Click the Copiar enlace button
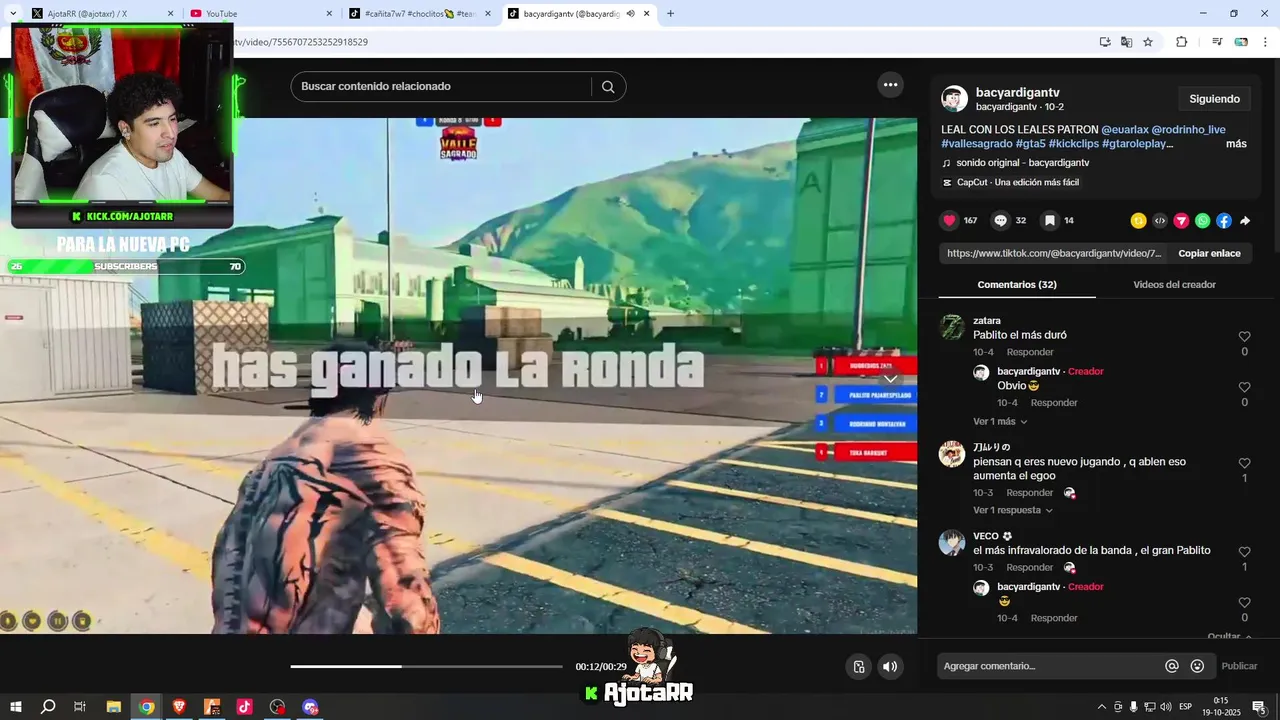Viewport: 1280px width, 720px height. [1209, 254]
